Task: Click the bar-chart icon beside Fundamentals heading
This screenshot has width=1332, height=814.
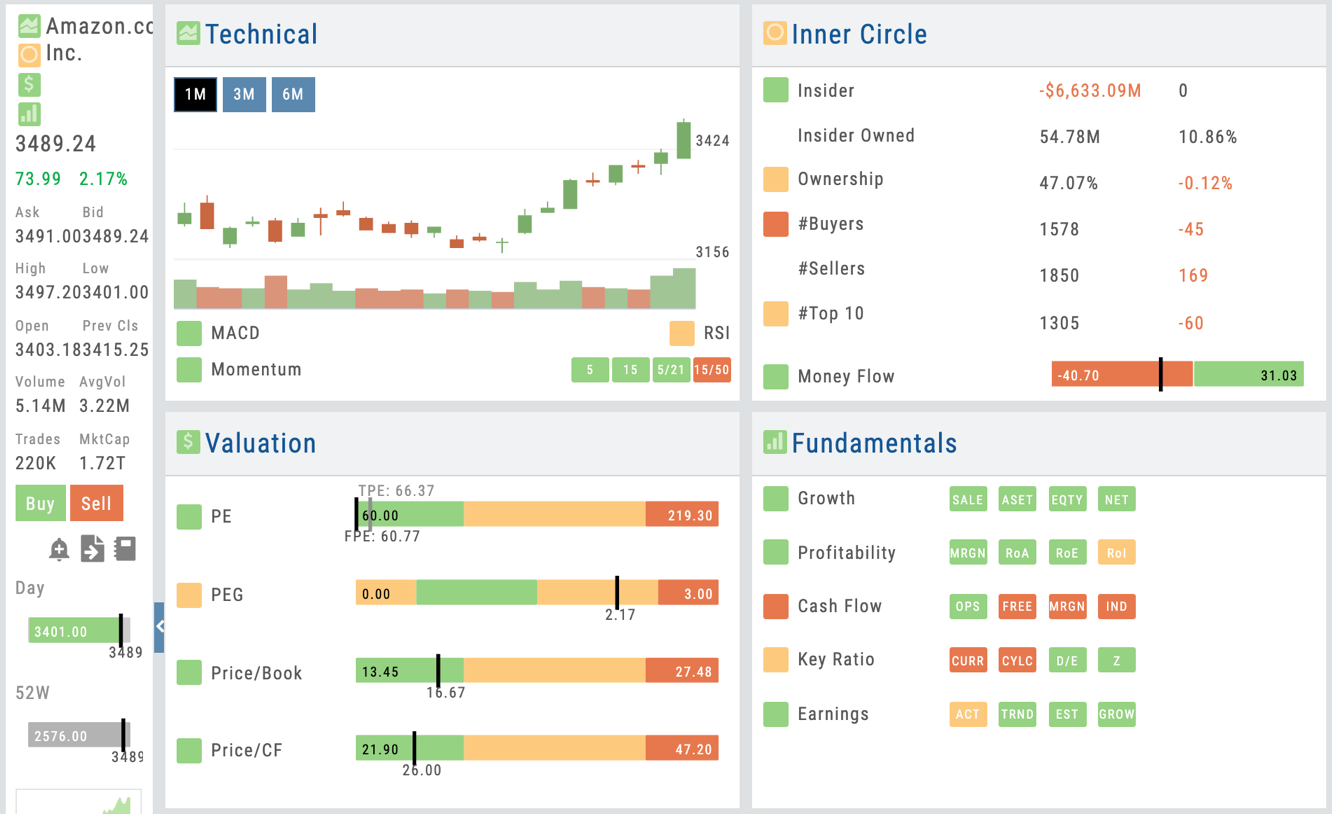Action: pos(775,441)
